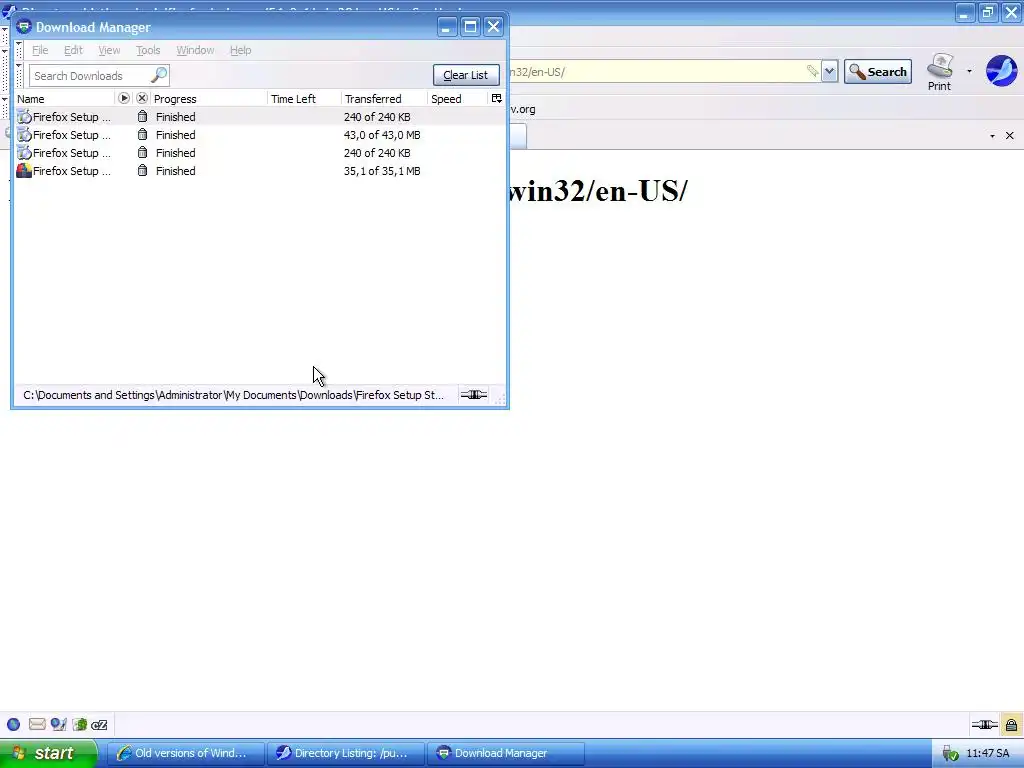The image size is (1024, 768).
Task: Open Mail from the component bar
Action: click(37, 724)
